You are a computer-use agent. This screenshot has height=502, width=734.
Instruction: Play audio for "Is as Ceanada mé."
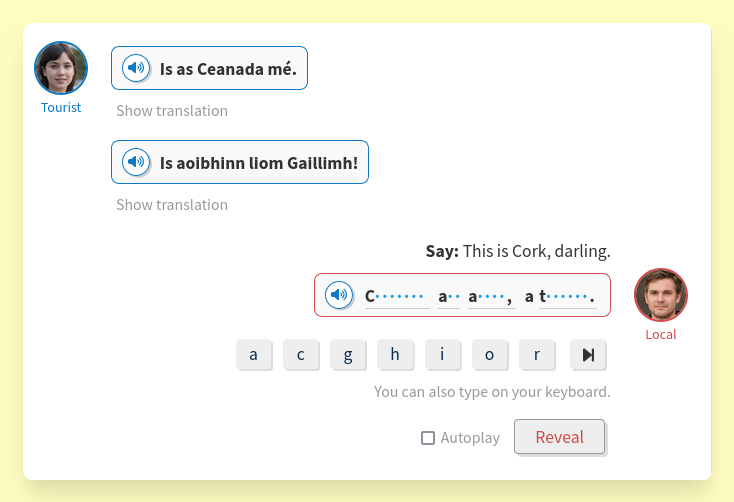tap(135, 68)
